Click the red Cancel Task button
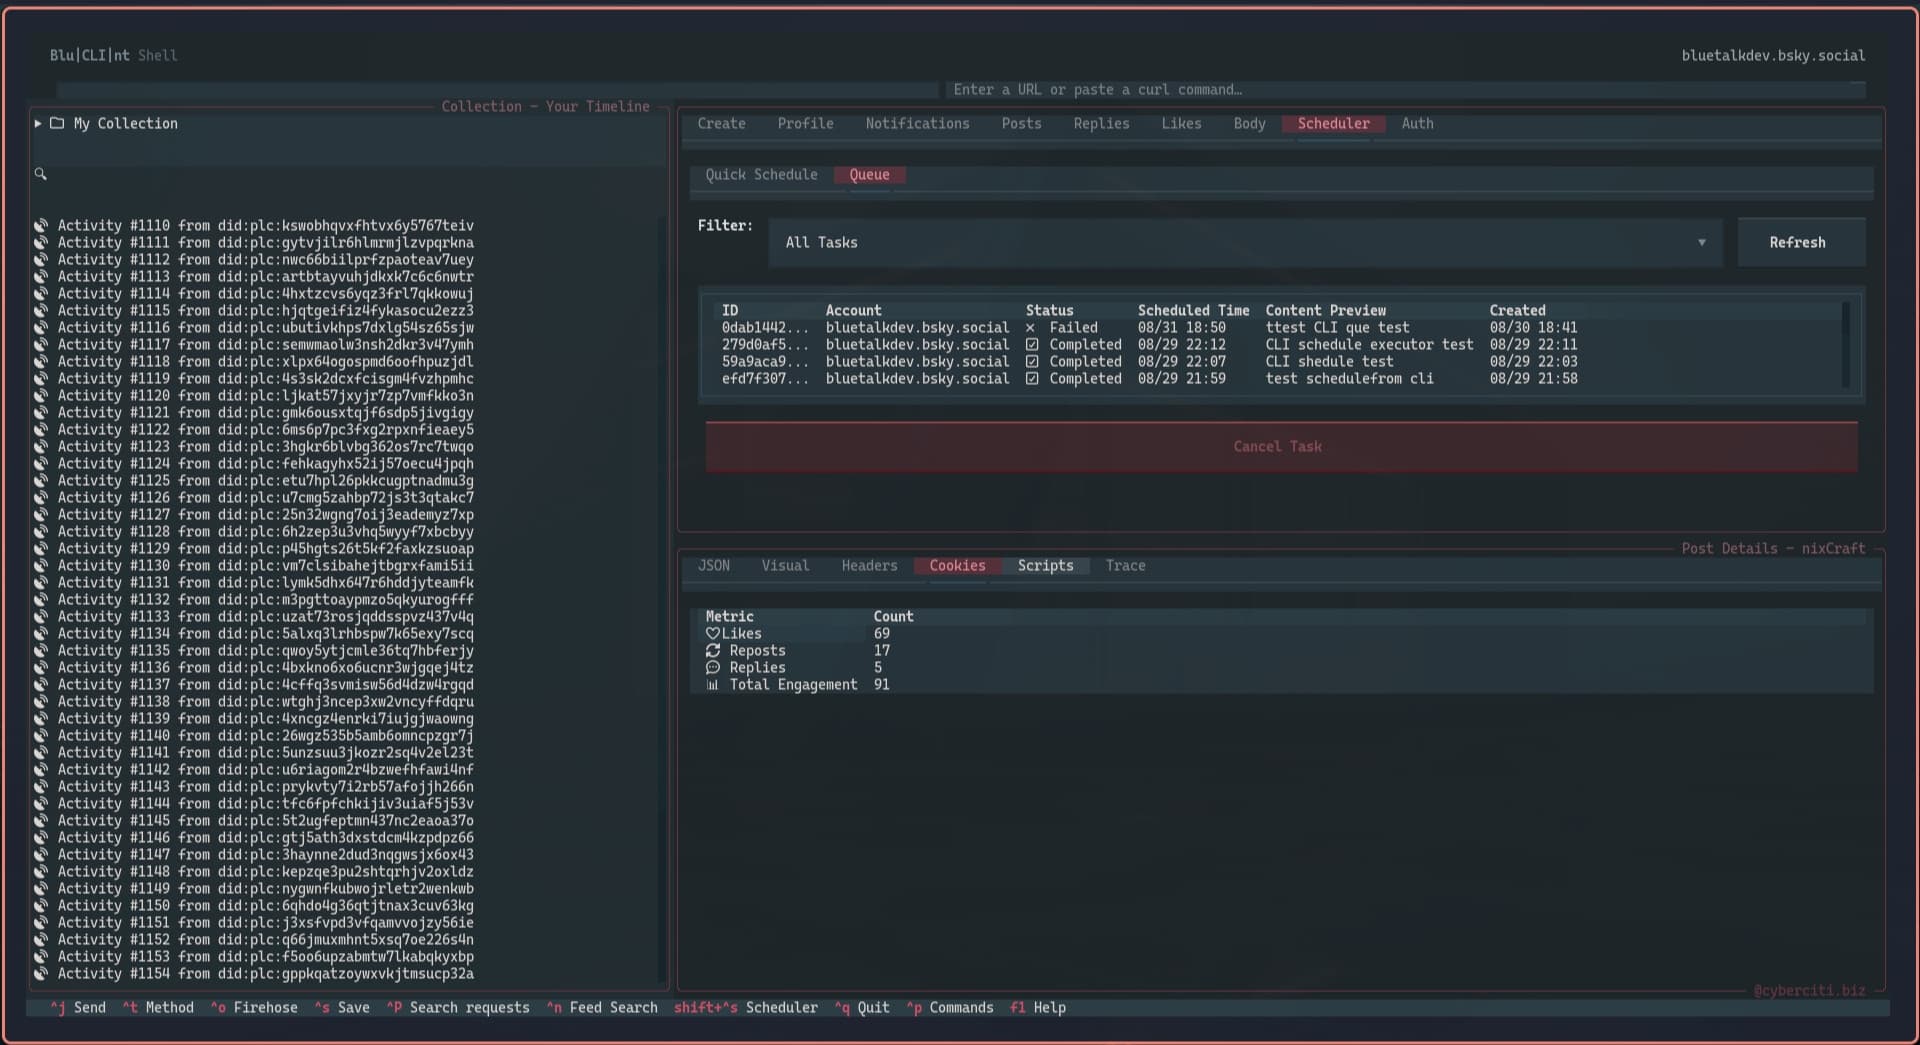1920x1045 pixels. 1280,447
